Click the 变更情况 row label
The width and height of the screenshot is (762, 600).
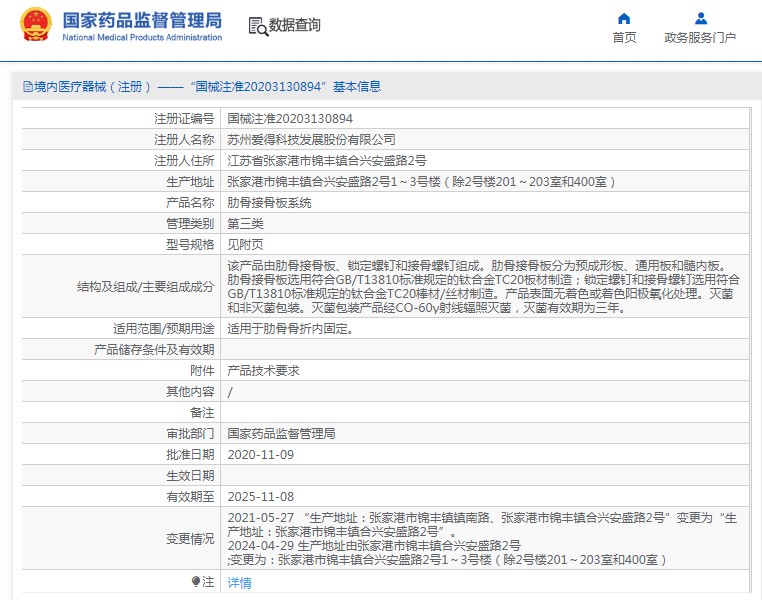tap(190, 539)
